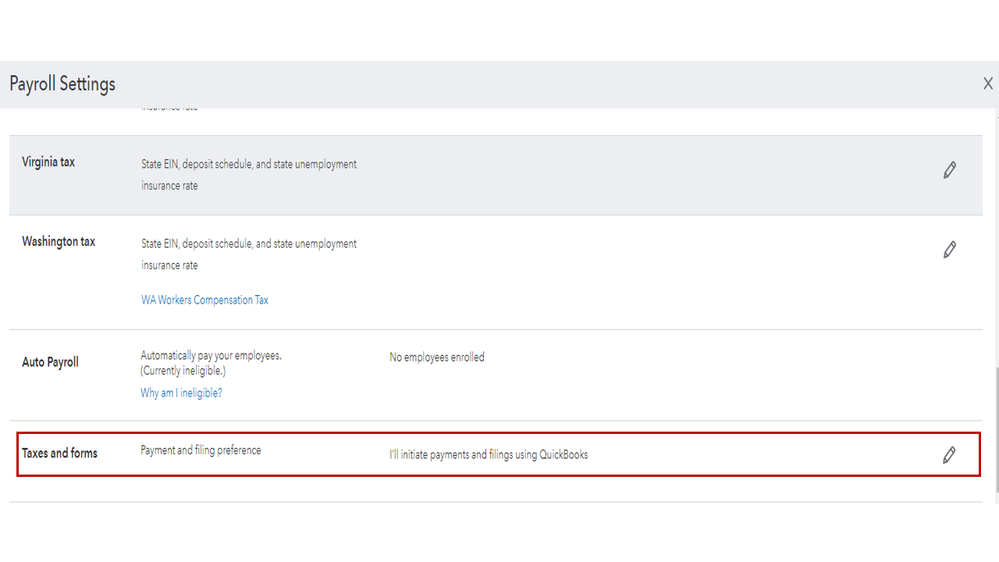
Task: Open WA Workers Compensation Tax link
Action: (x=205, y=300)
